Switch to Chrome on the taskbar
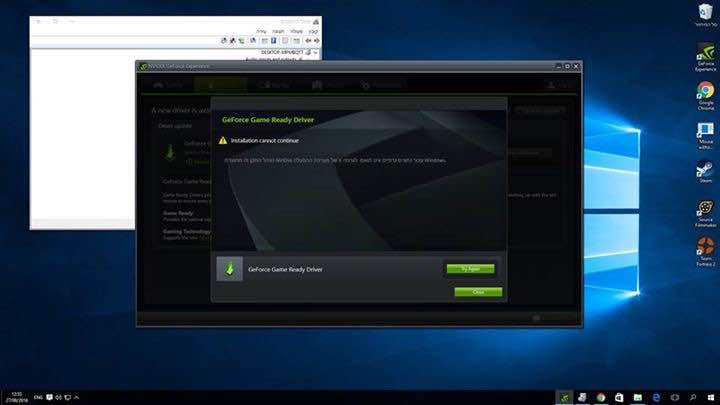 [x=601, y=397]
